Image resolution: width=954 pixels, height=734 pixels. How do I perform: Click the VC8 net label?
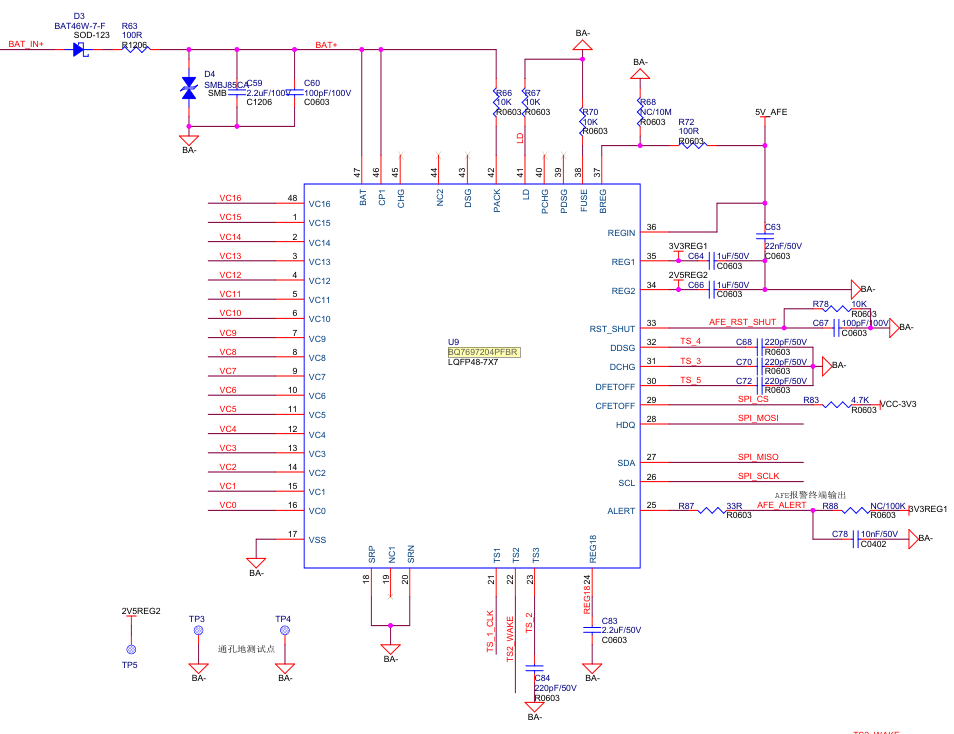[x=228, y=352]
